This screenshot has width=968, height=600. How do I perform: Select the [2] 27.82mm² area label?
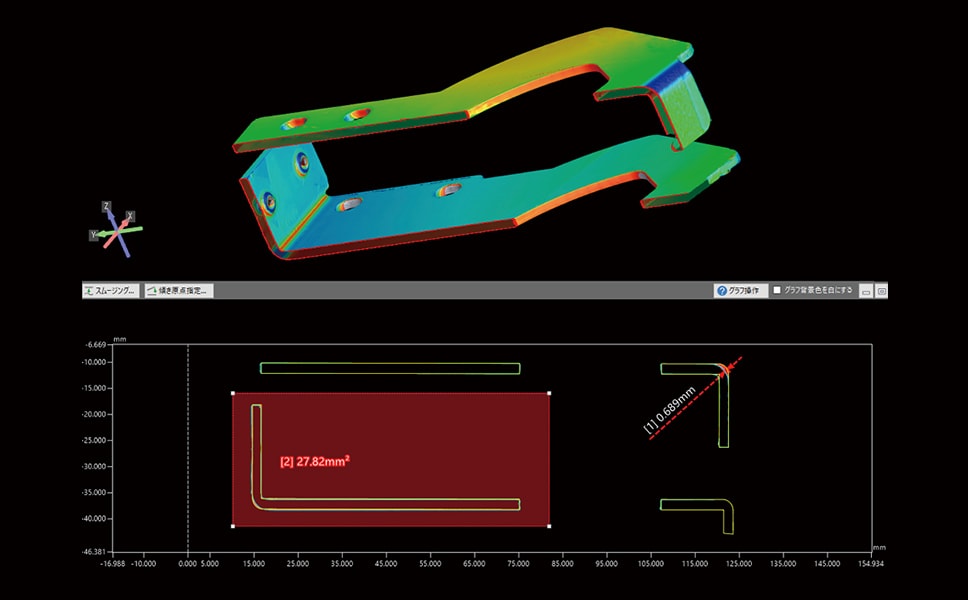pos(315,460)
